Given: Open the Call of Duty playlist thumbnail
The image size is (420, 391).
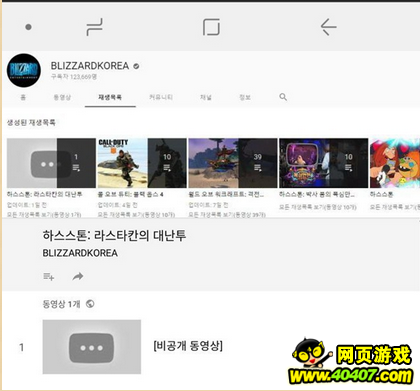Looking at the screenshot, I should 142,163.
